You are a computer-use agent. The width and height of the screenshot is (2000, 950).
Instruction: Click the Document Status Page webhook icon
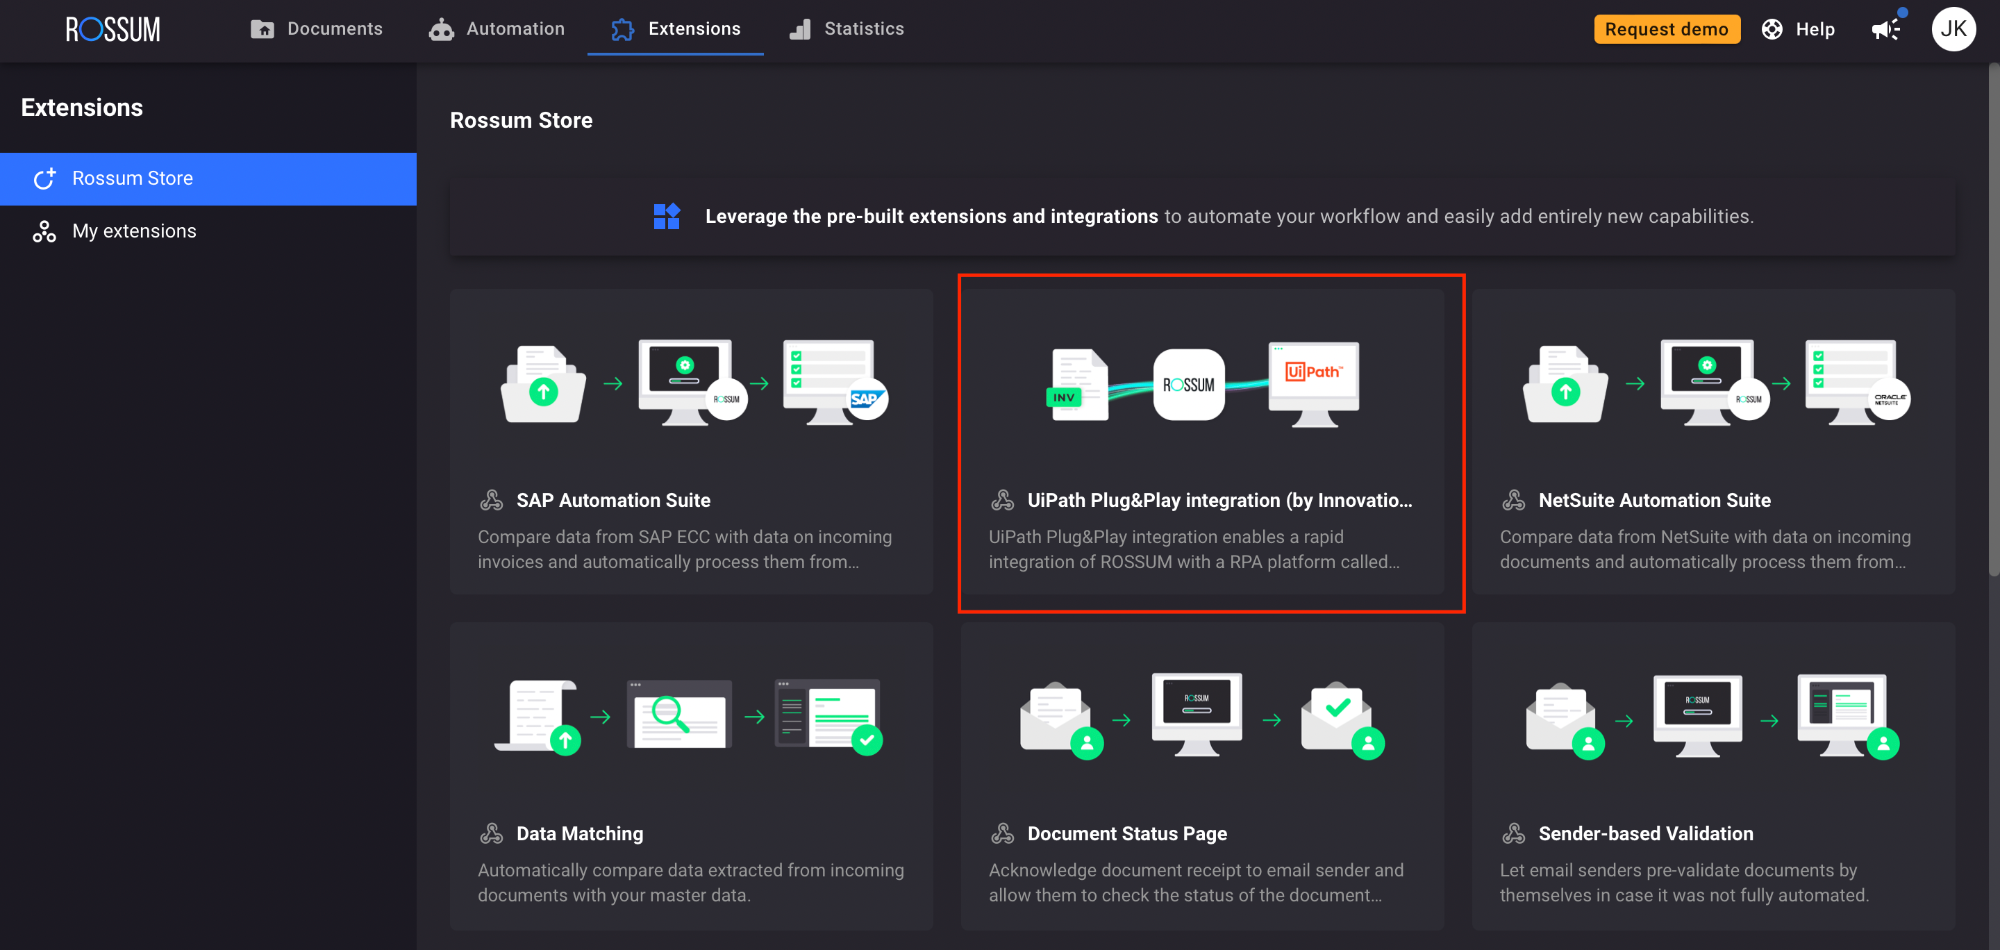pyautogui.click(x=1002, y=833)
